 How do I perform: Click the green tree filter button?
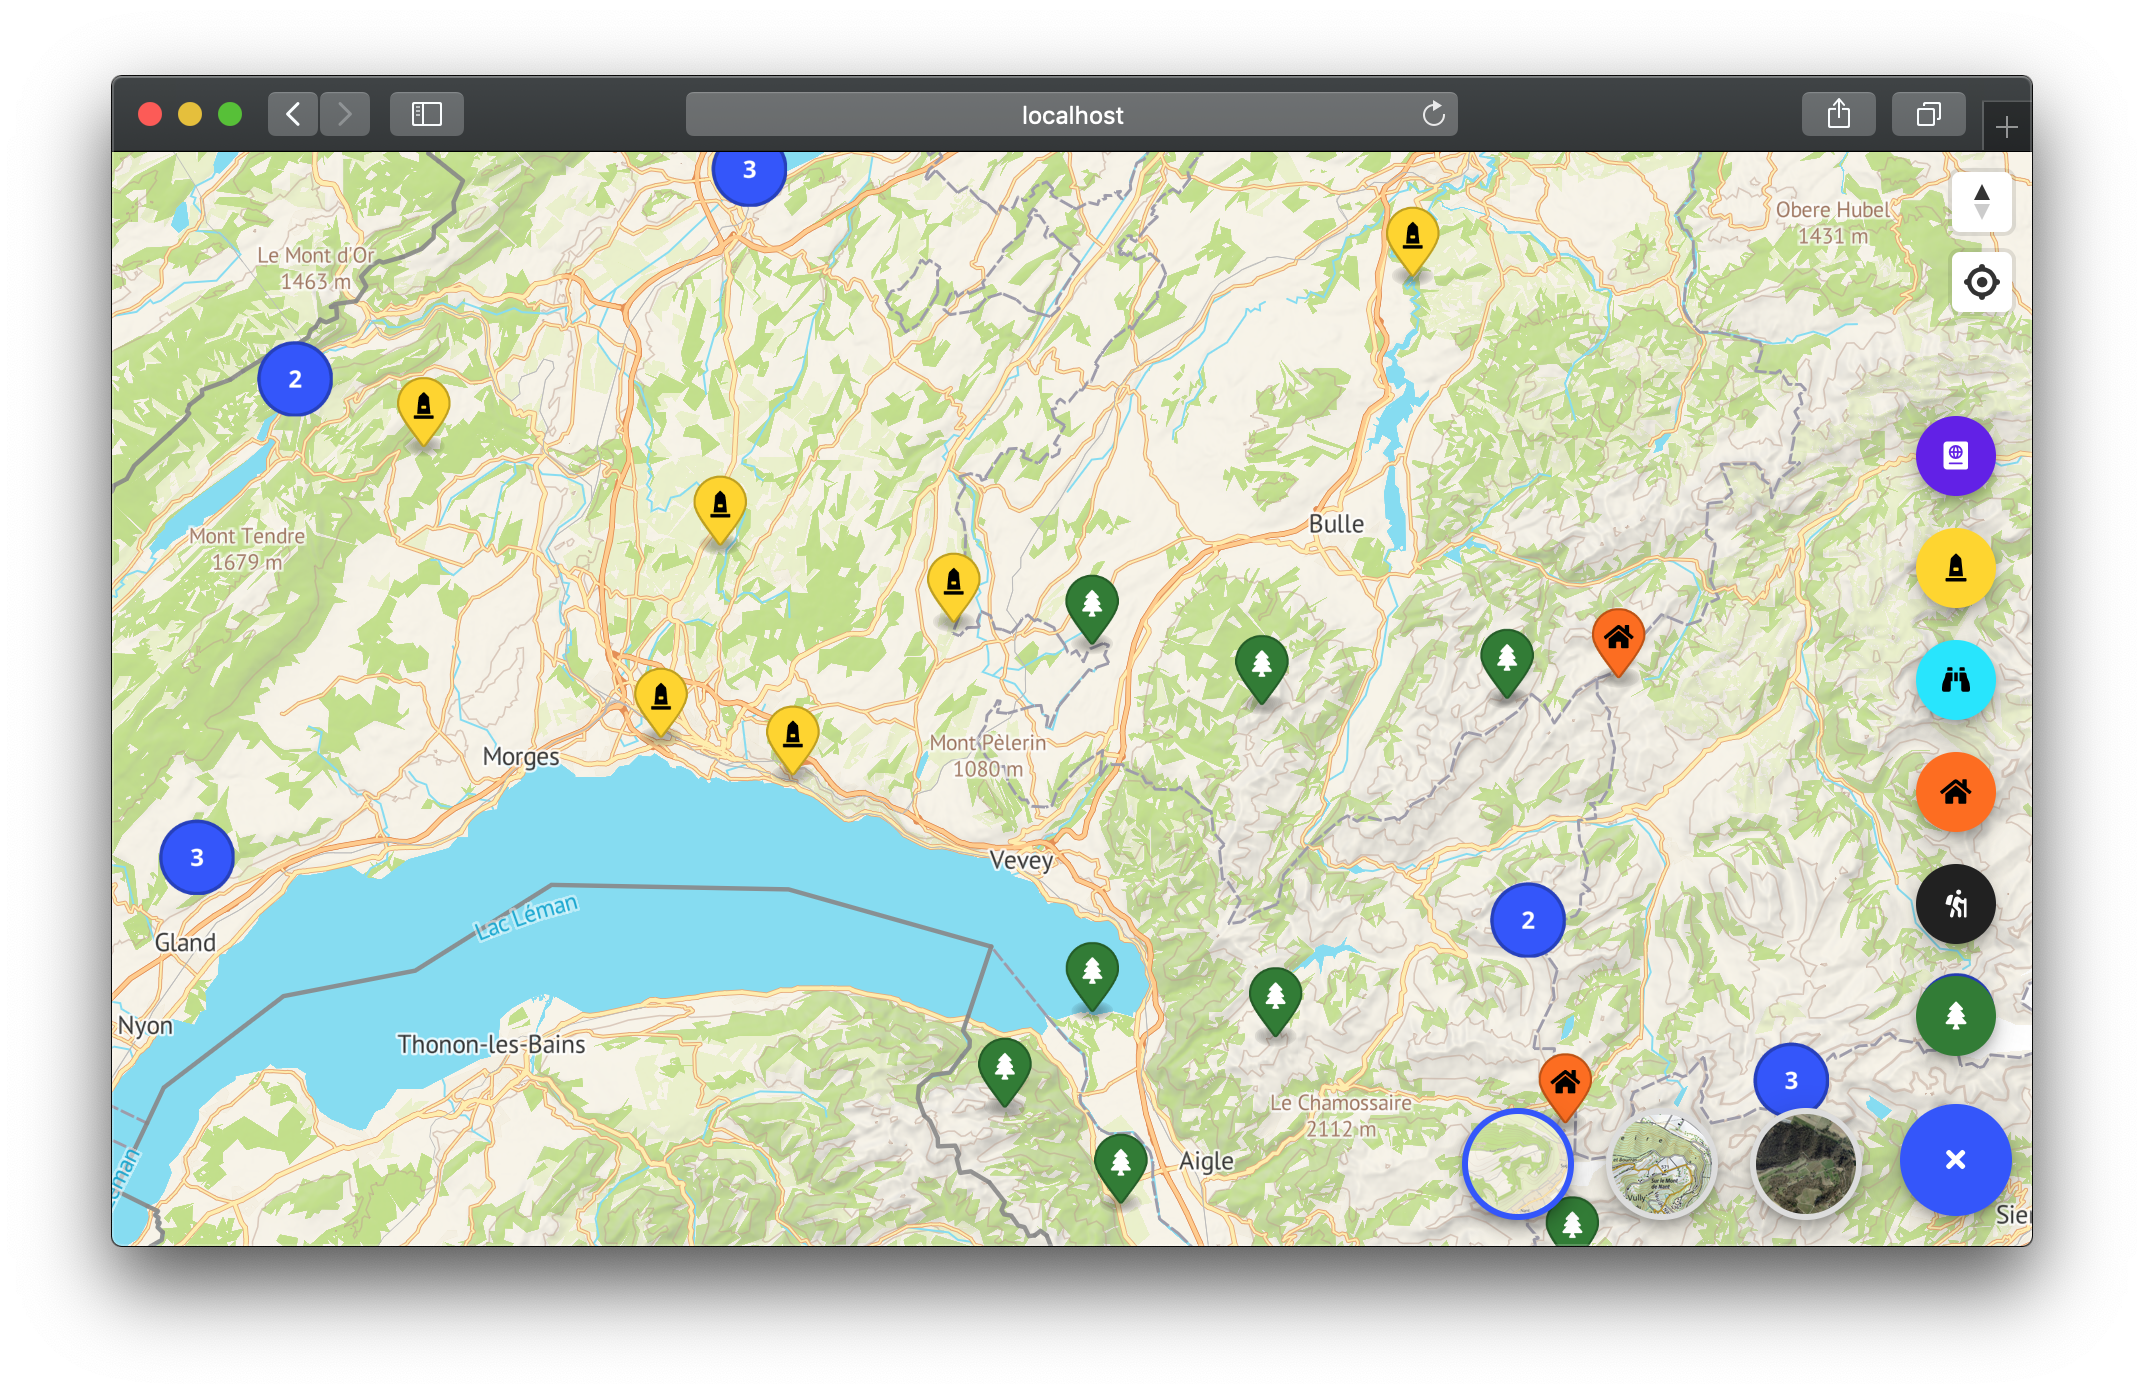1955,1016
